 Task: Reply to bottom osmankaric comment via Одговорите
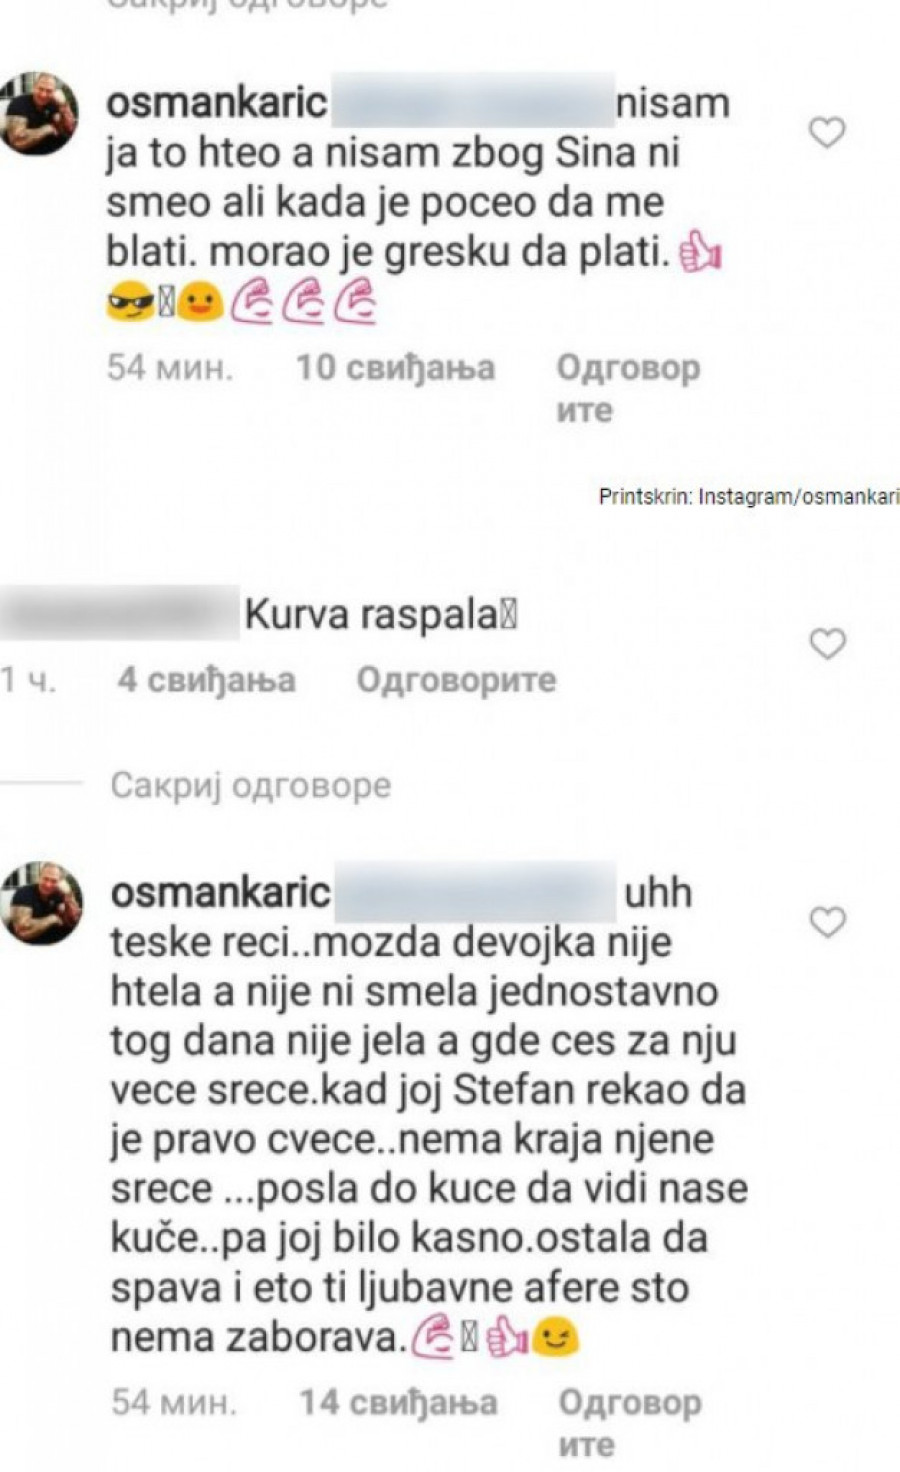pyautogui.click(x=630, y=1423)
